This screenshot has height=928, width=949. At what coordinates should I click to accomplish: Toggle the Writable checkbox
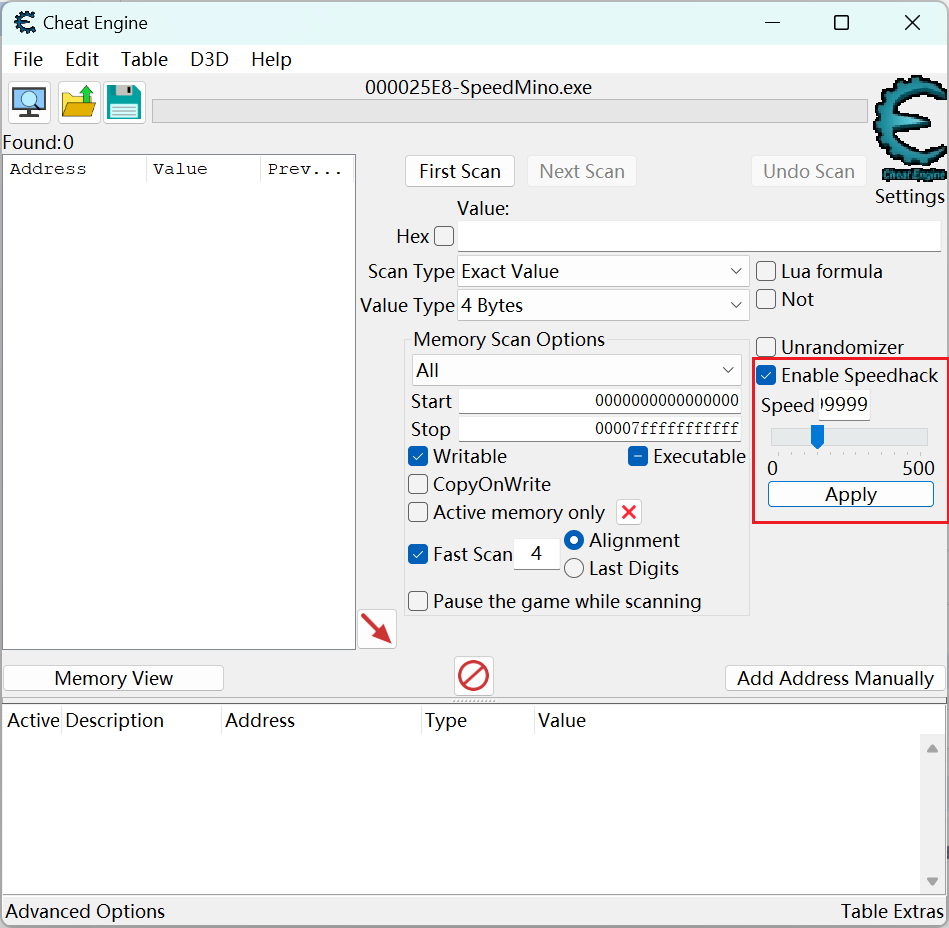pos(418,456)
